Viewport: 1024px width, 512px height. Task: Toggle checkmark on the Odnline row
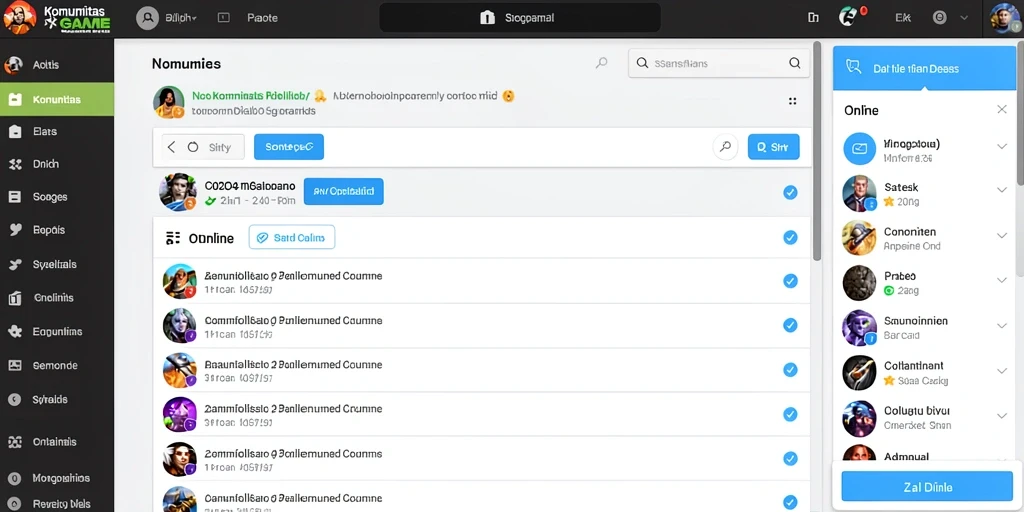pos(790,237)
